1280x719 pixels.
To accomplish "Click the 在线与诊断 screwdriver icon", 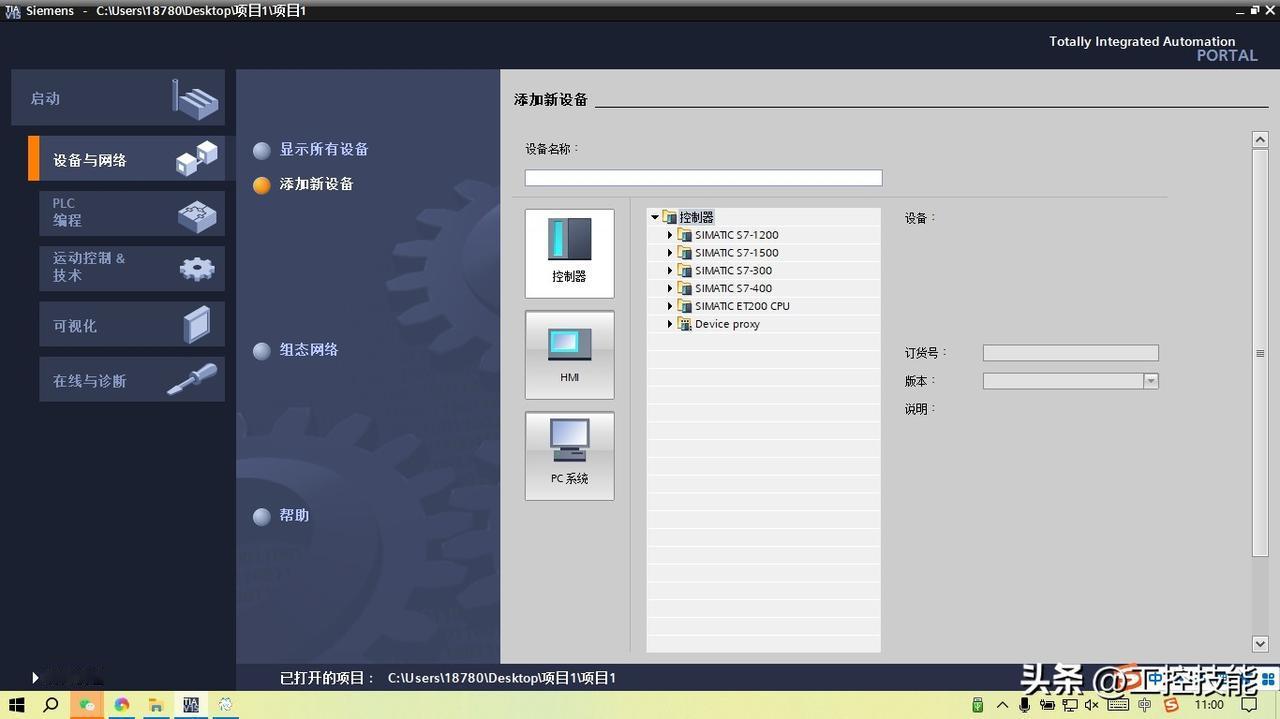I will pyautogui.click(x=192, y=379).
